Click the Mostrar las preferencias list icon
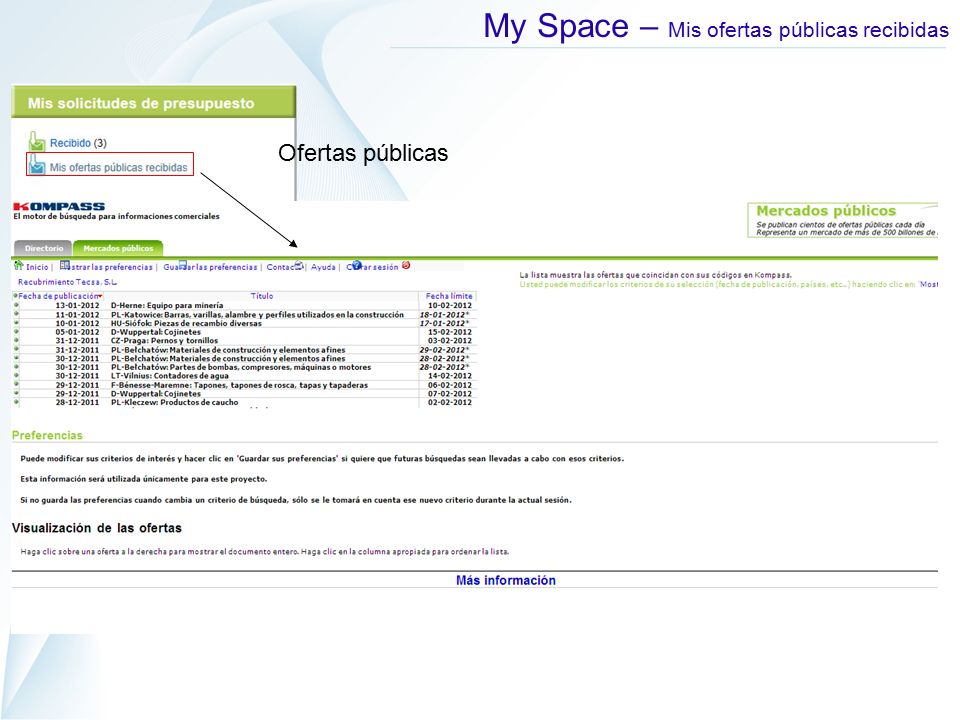 64,265
